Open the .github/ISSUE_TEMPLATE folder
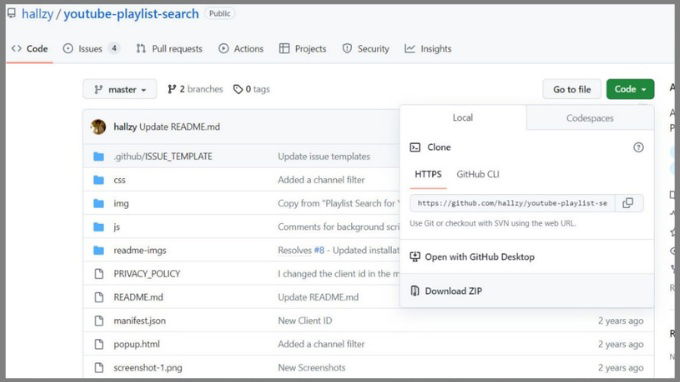The image size is (680, 382). pos(163,156)
